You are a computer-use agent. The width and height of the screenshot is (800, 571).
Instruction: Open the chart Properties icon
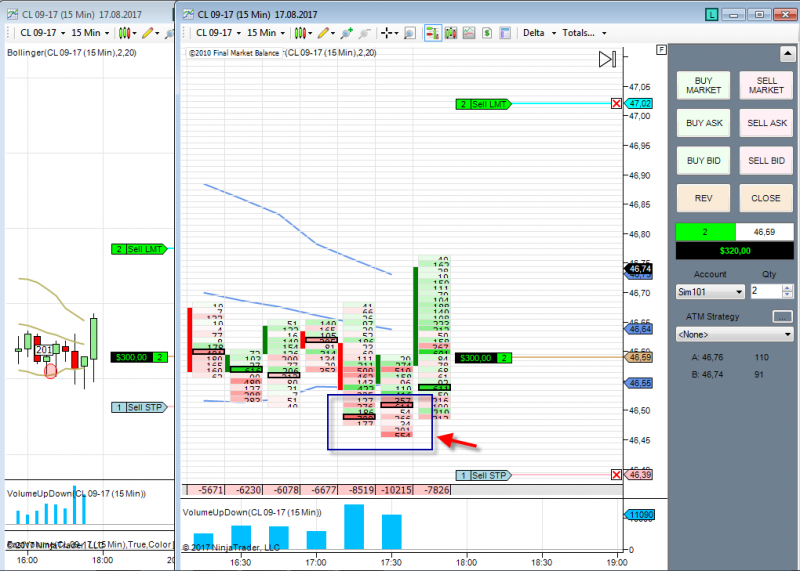(x=505, y=33)
